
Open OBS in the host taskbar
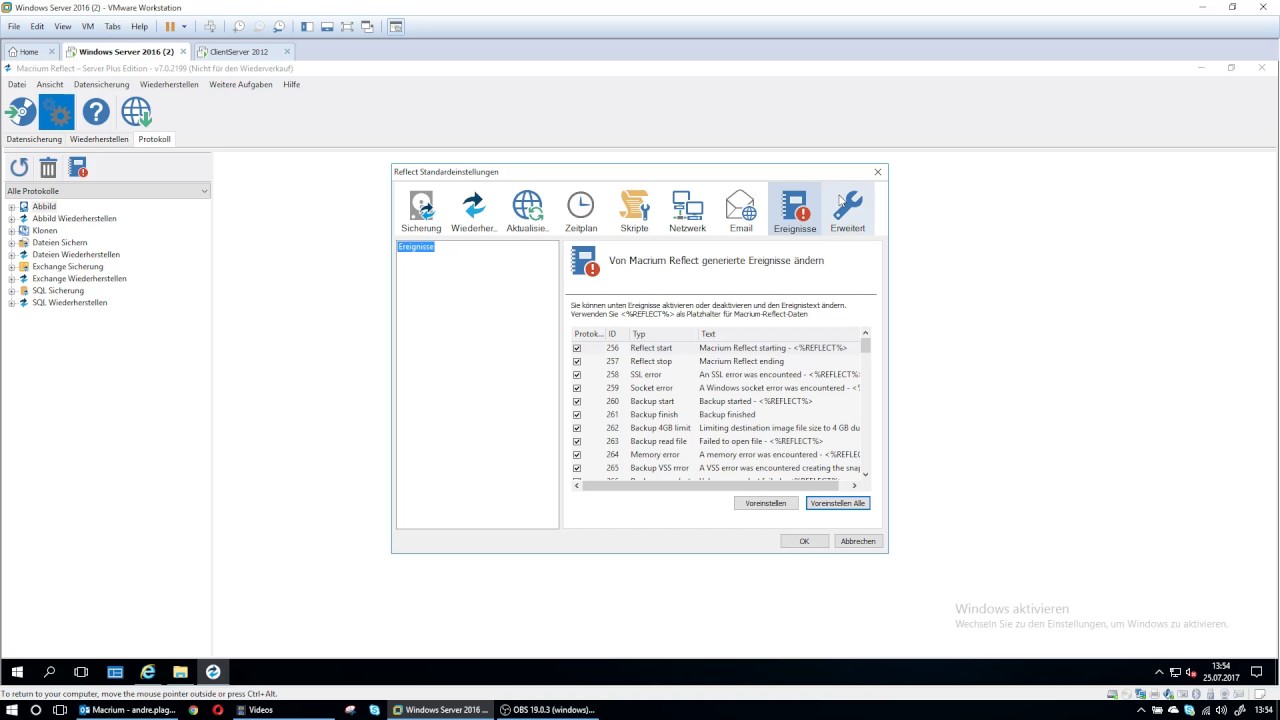pyautogui.click(x=546, y=710)
